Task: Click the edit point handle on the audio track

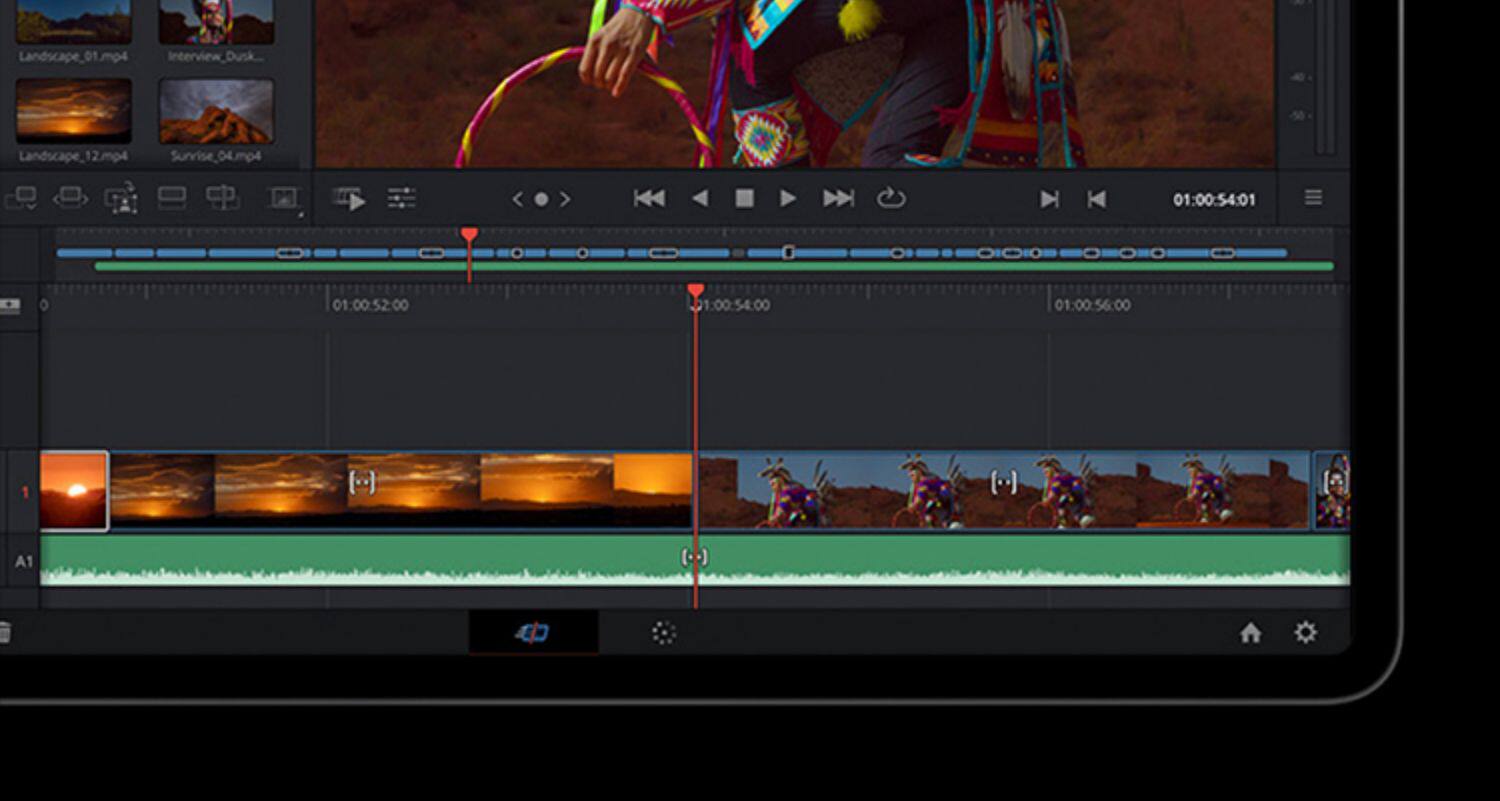Action: (694, 557)
